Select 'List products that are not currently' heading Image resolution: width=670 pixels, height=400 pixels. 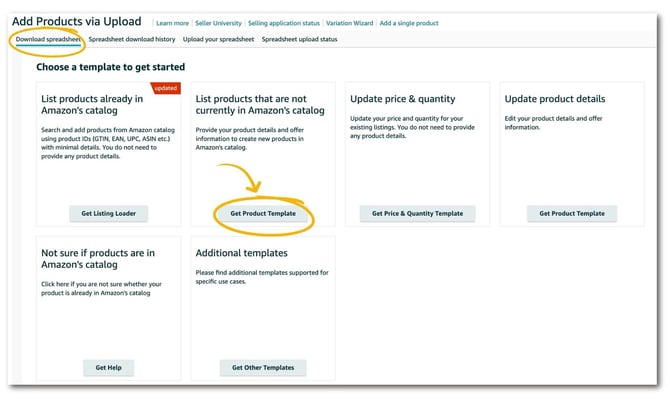tap(260, 105)
